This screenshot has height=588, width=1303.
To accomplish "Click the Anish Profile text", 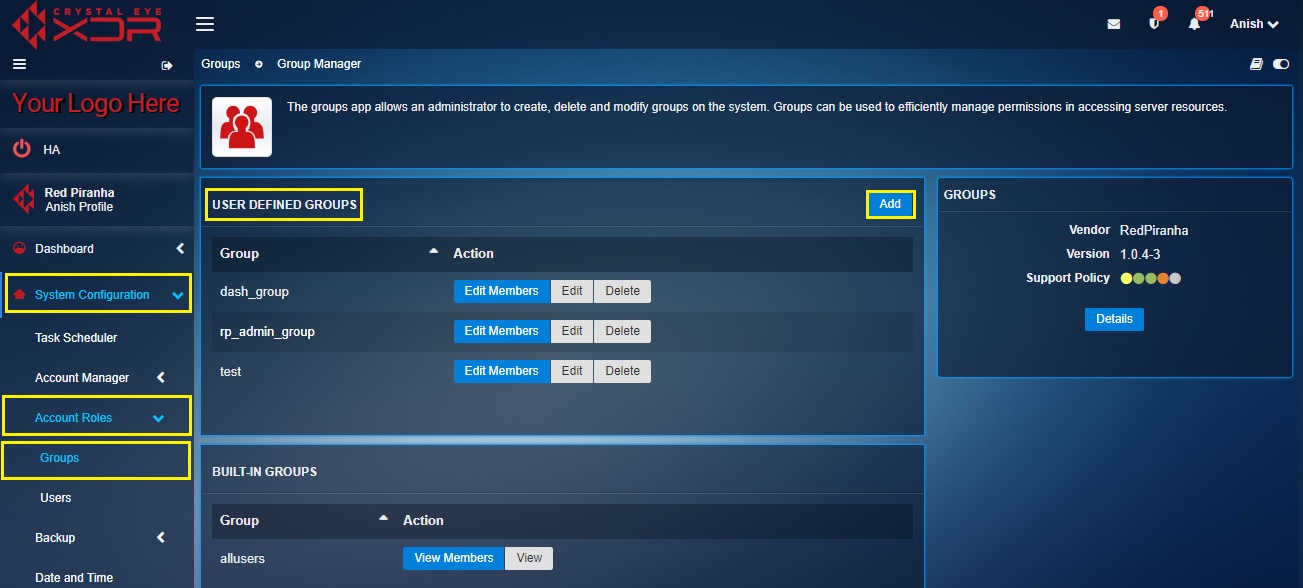I will coord(79,207).
